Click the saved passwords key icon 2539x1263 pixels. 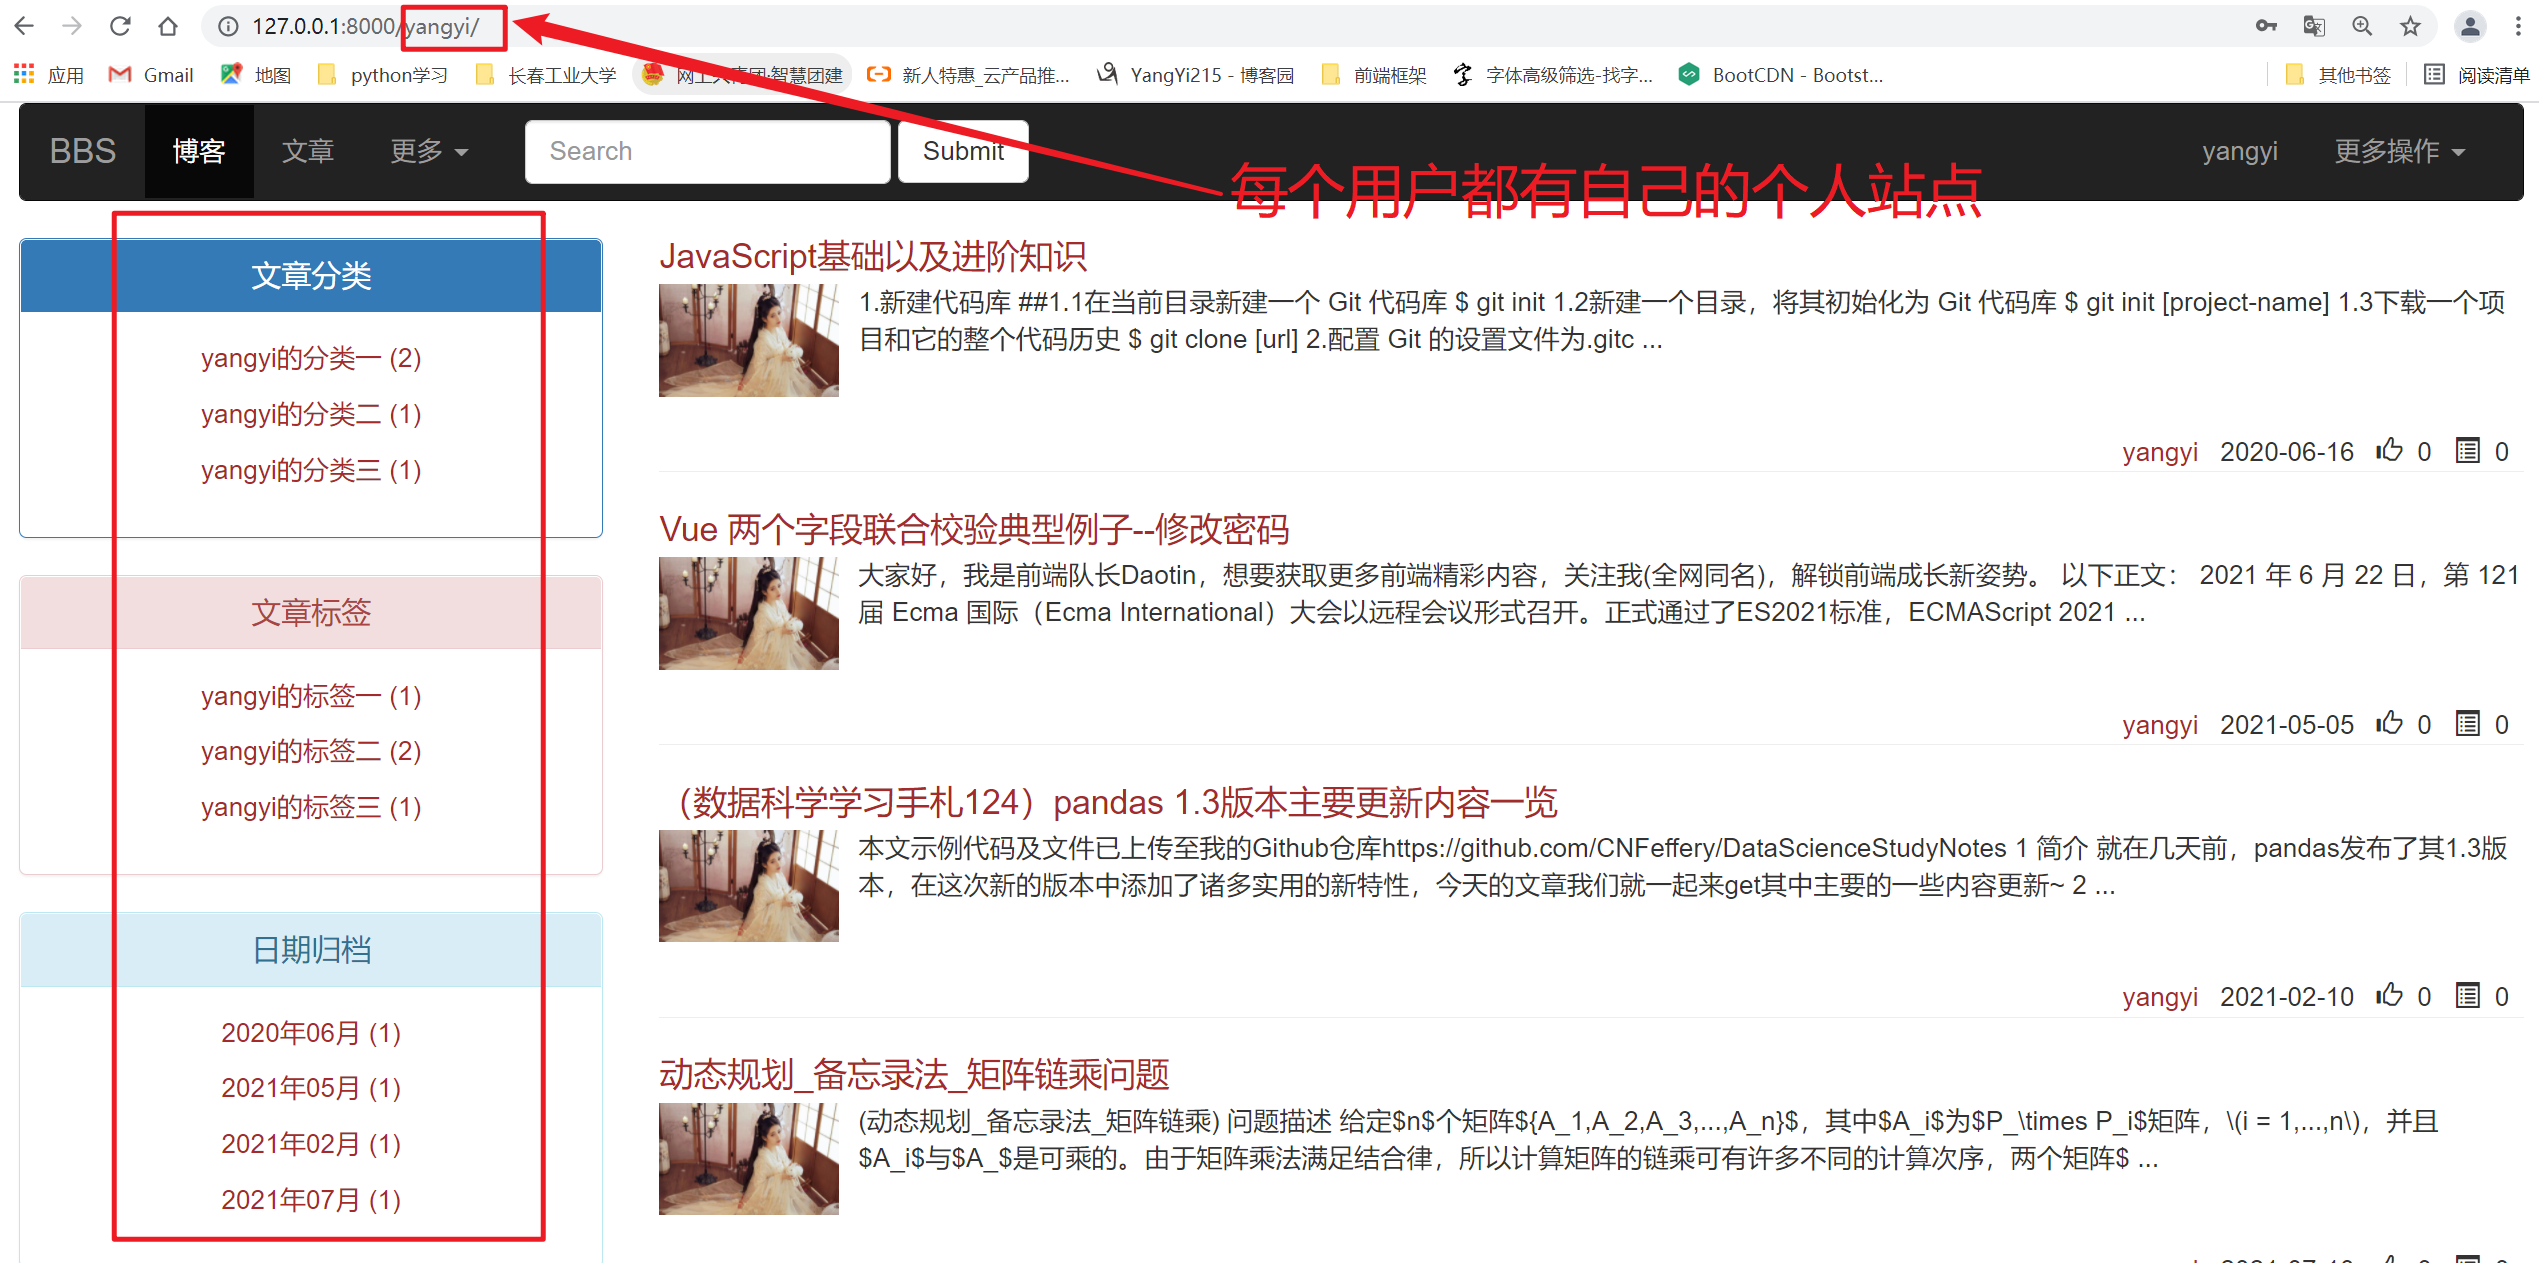tap(2266, 26)
